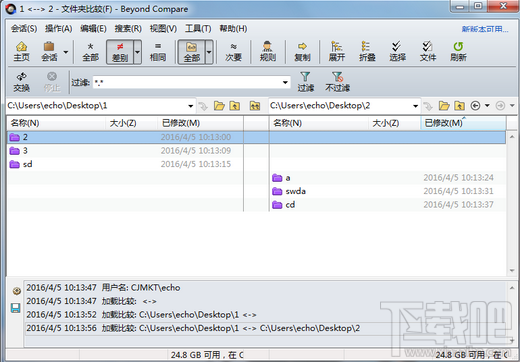
Task: Click the 文件 select-files icon
Action: point(428,52)
